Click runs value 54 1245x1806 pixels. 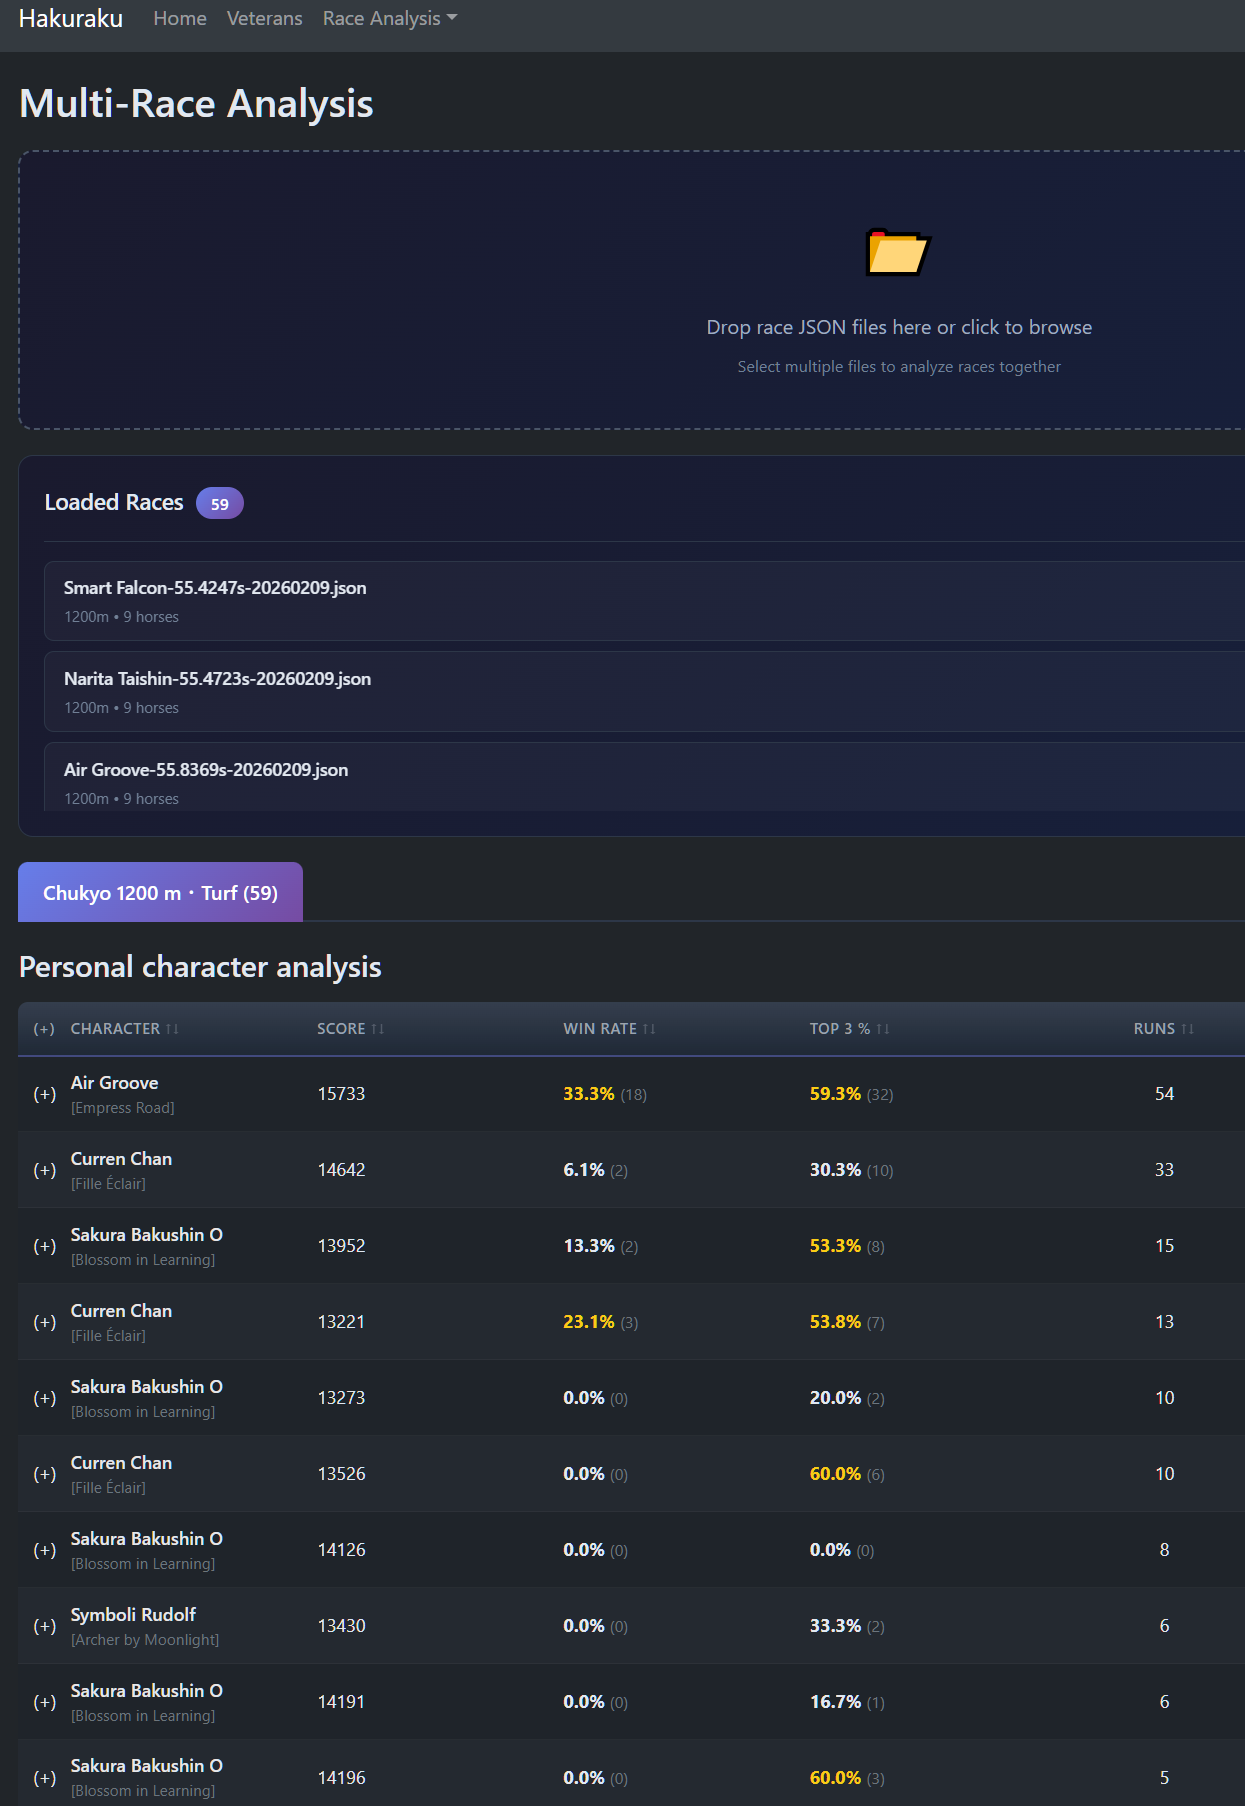click(1164, 1094)
